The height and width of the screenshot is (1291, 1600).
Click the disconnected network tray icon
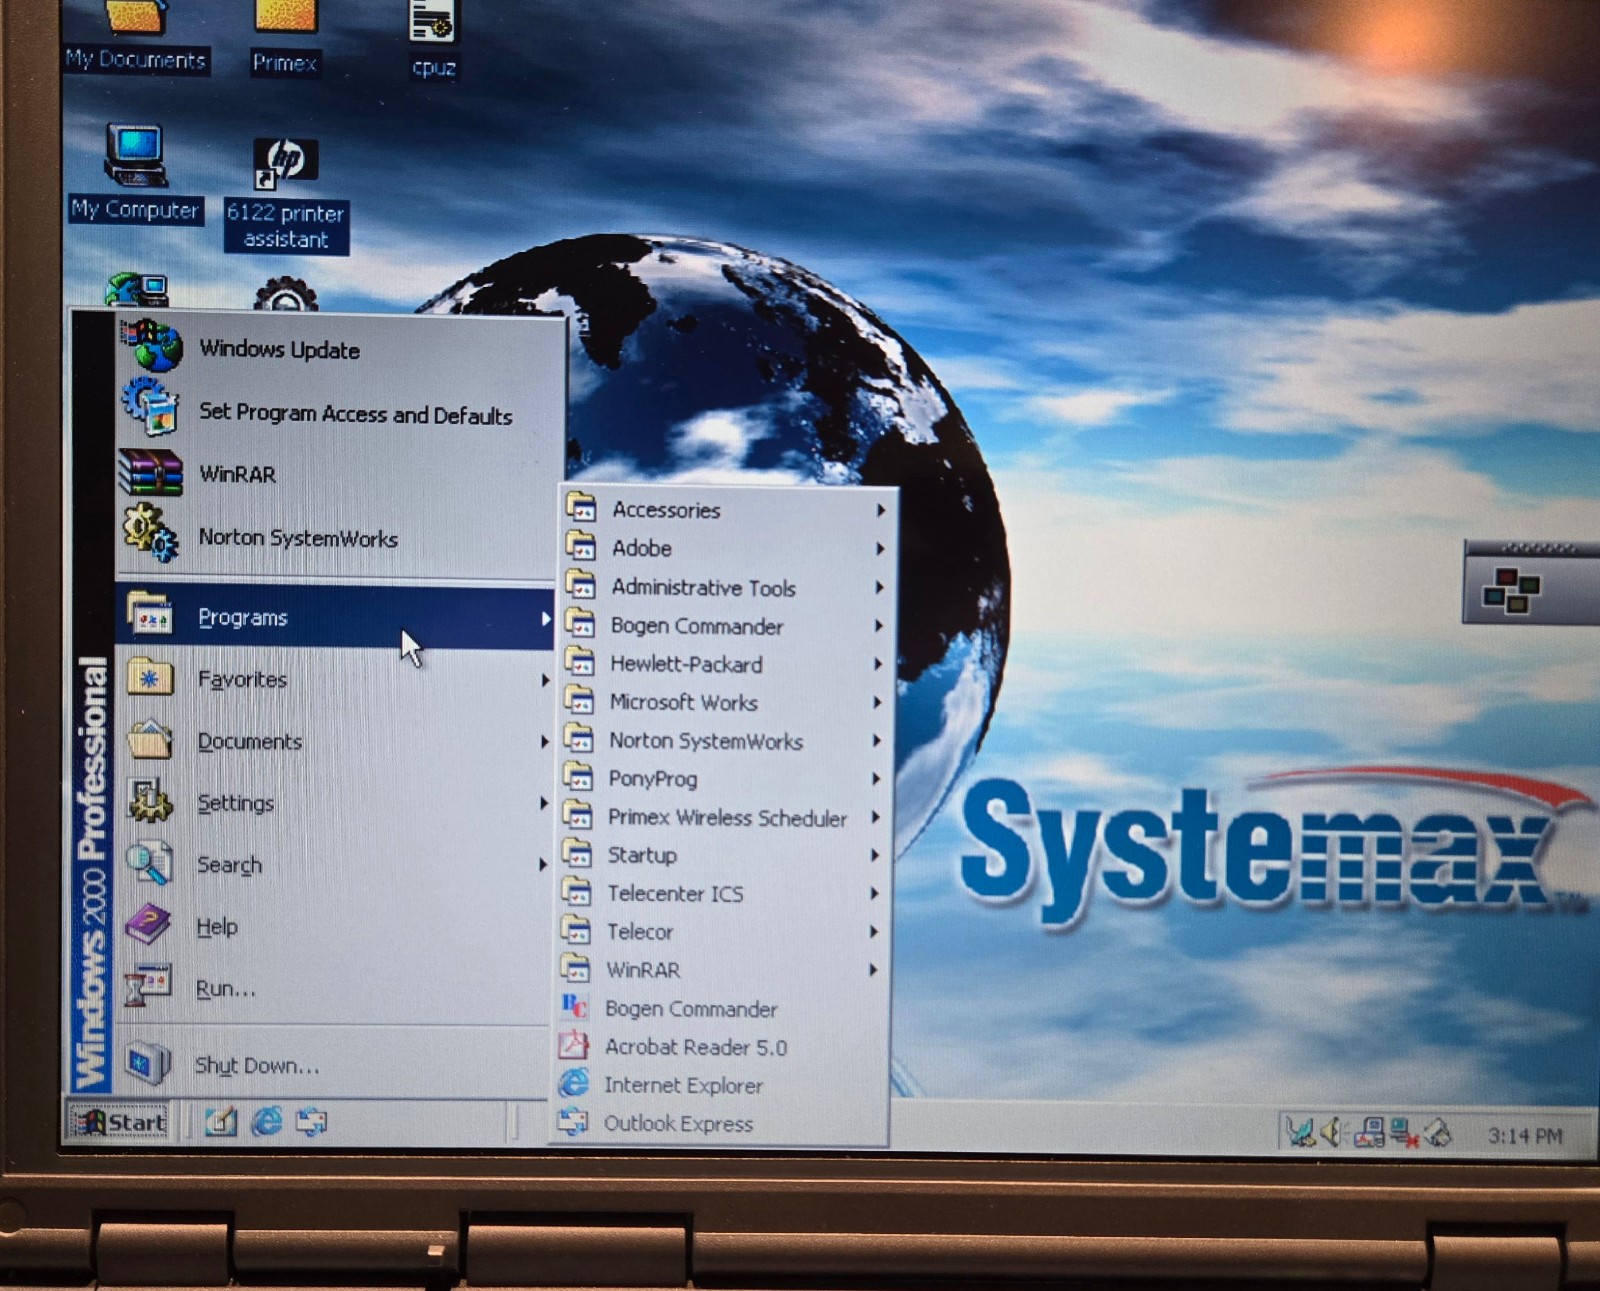tap(1403, 1133)
